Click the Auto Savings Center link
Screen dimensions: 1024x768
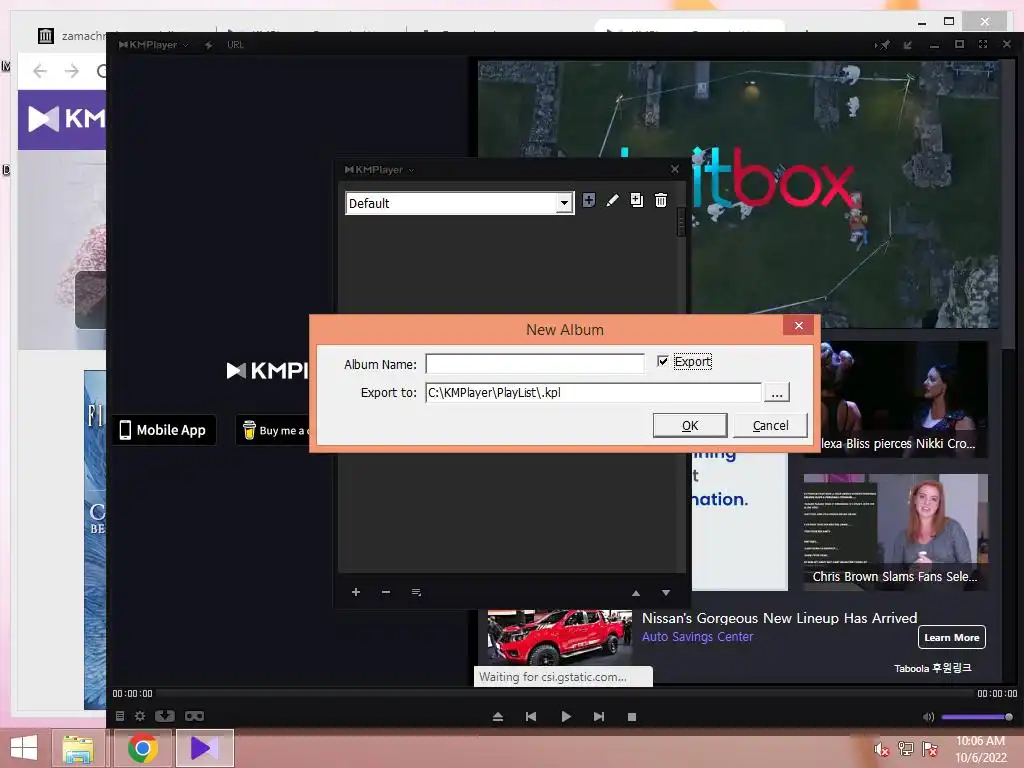[697, 637]
